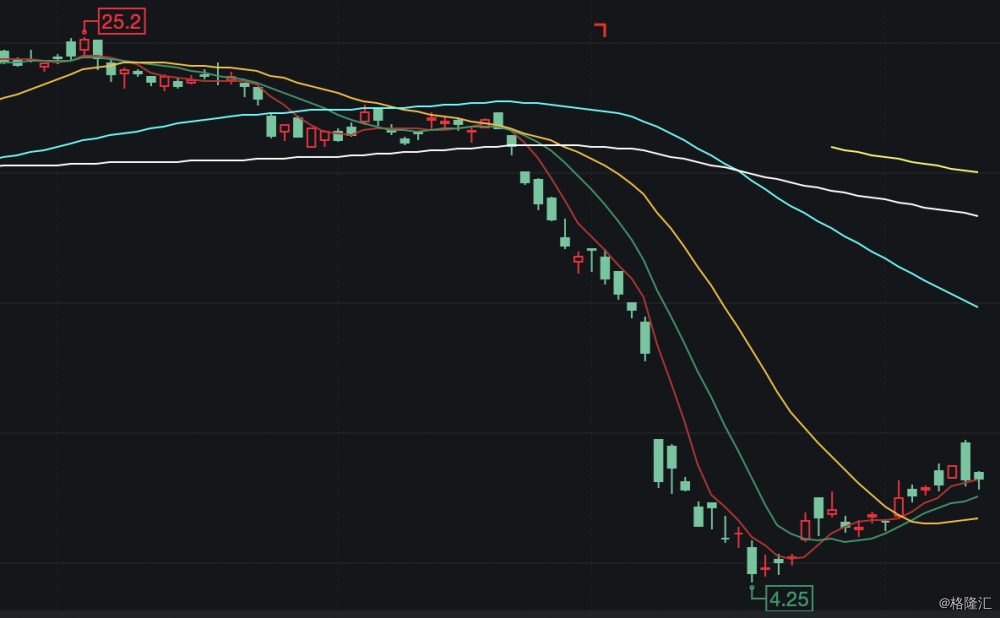1000x618 pixels.
Task: Click the lowest green candle above 4.25
Action: [752, 560]
